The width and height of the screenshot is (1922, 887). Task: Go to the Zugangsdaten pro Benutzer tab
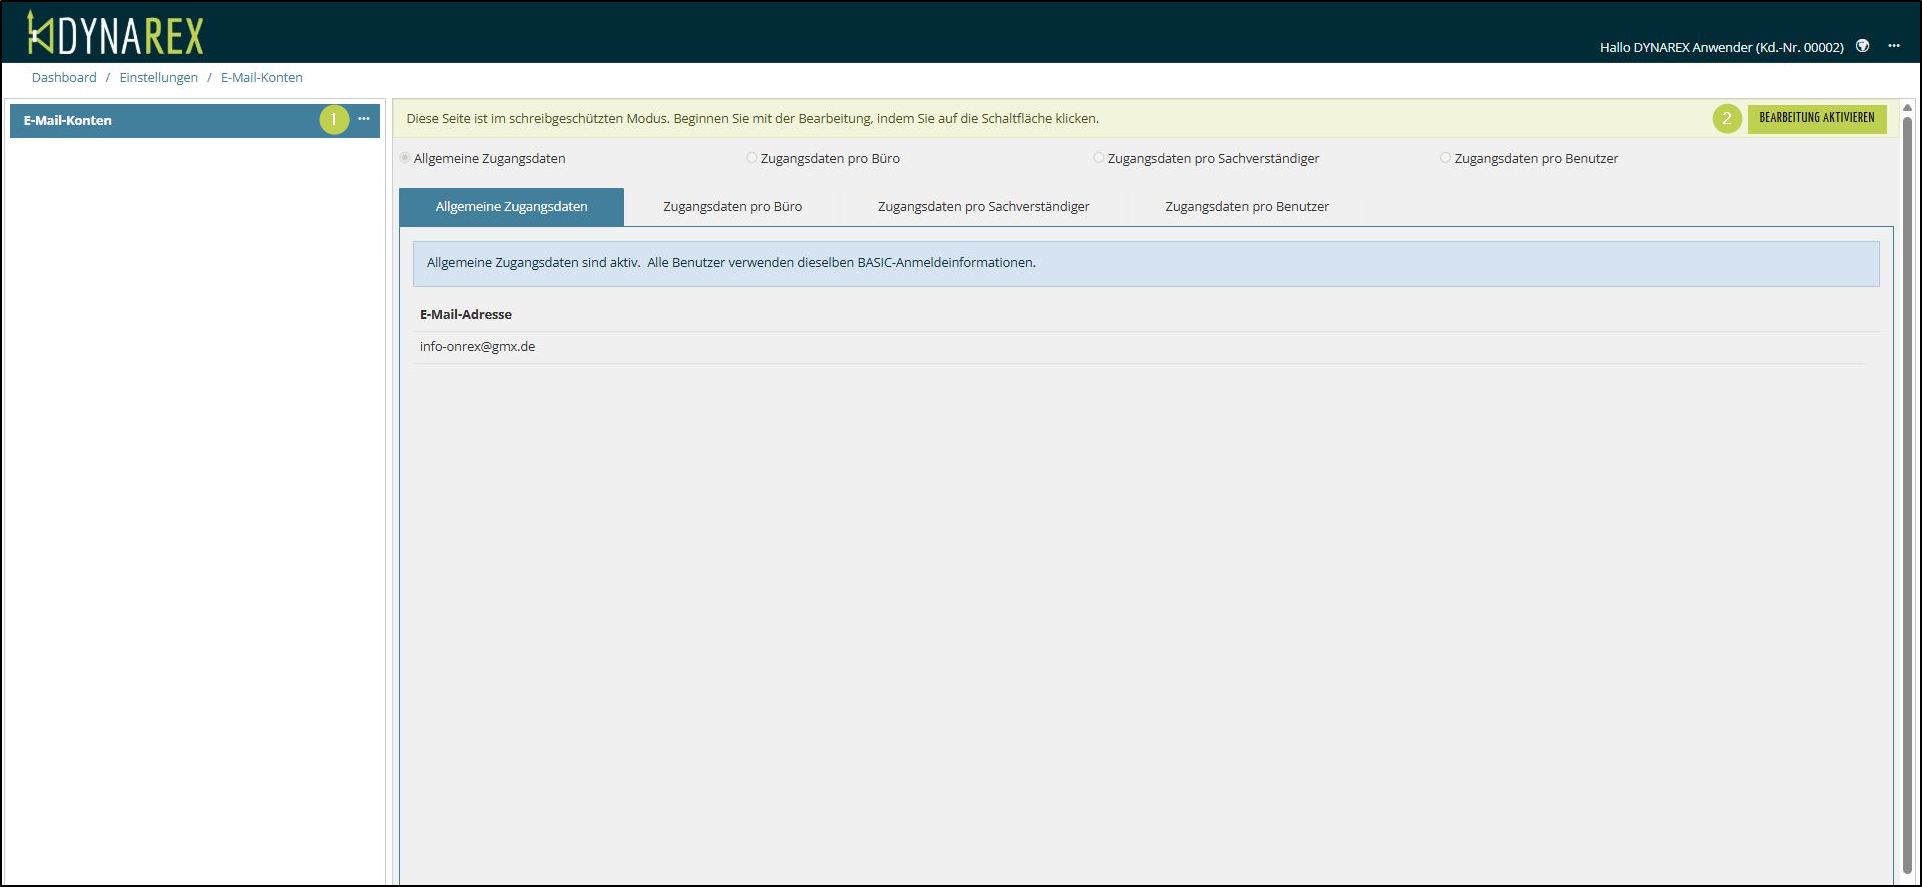[x=1246, y=207]
